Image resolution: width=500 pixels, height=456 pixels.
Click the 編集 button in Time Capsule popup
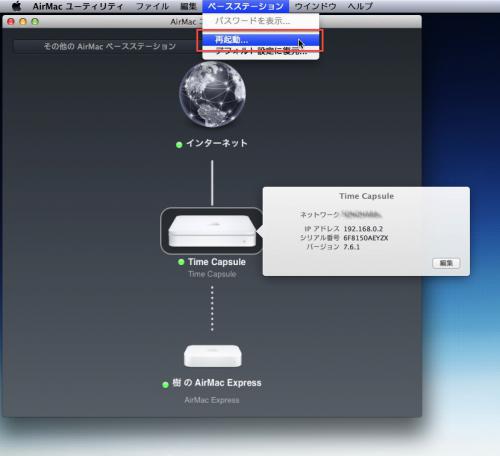tap(446, 263)
